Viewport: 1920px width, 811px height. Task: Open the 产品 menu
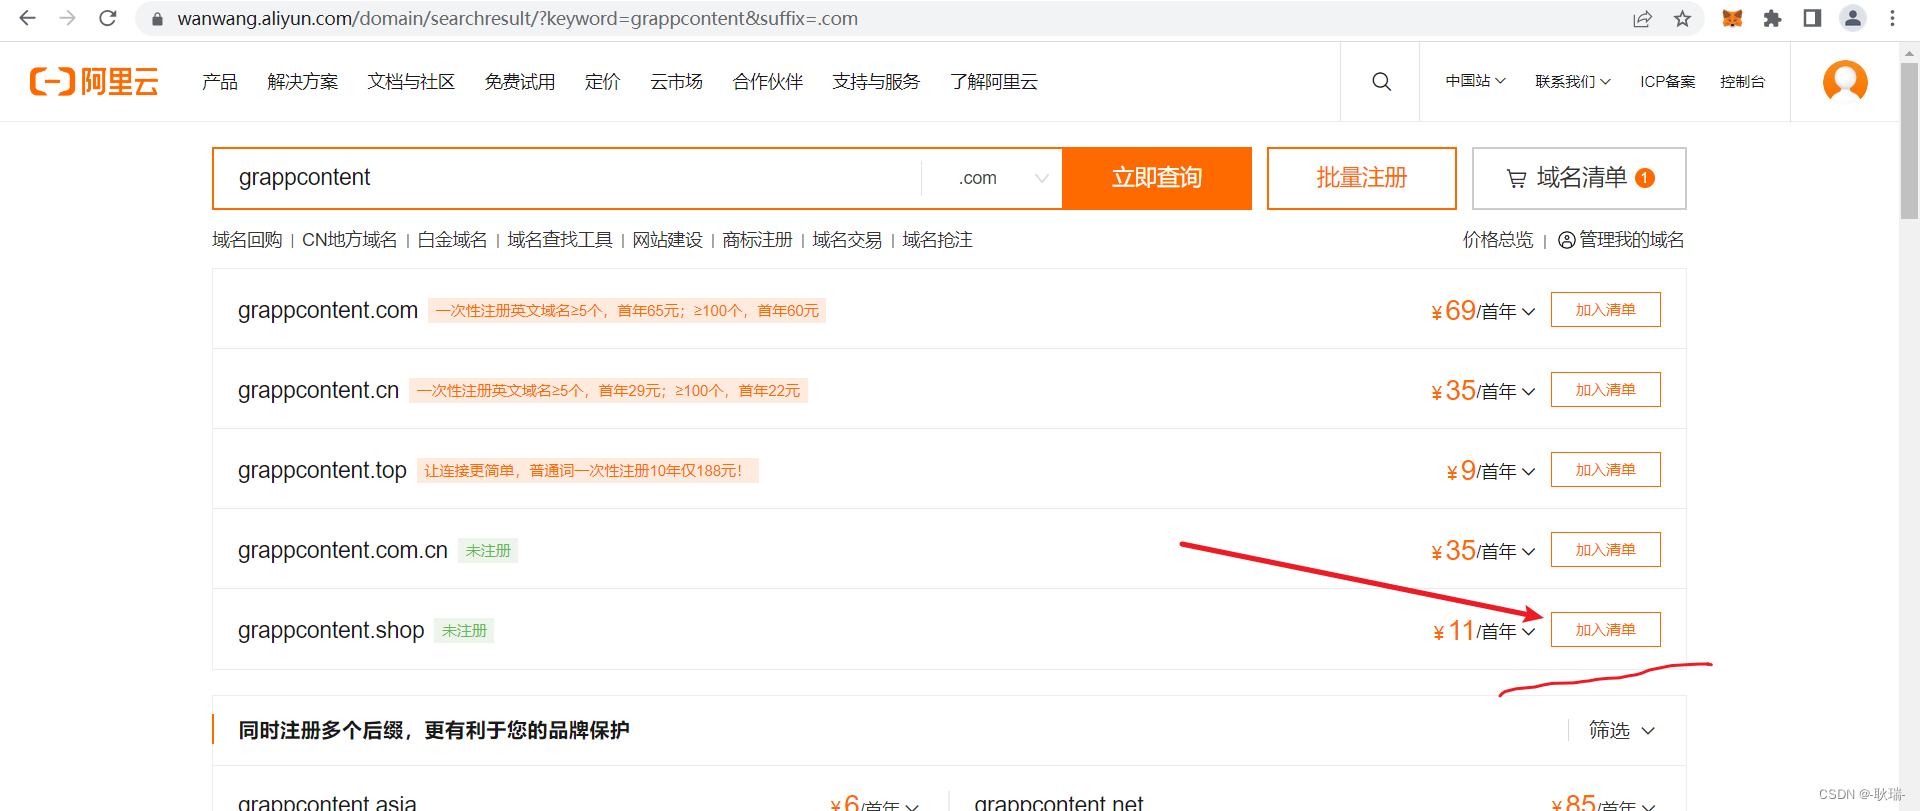click(220, 82)
